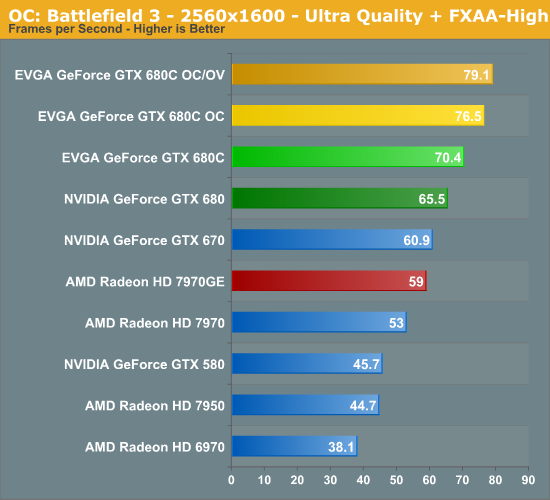
Task: Click the value 53 on HD 7970 bar
Action: (396, 323)
